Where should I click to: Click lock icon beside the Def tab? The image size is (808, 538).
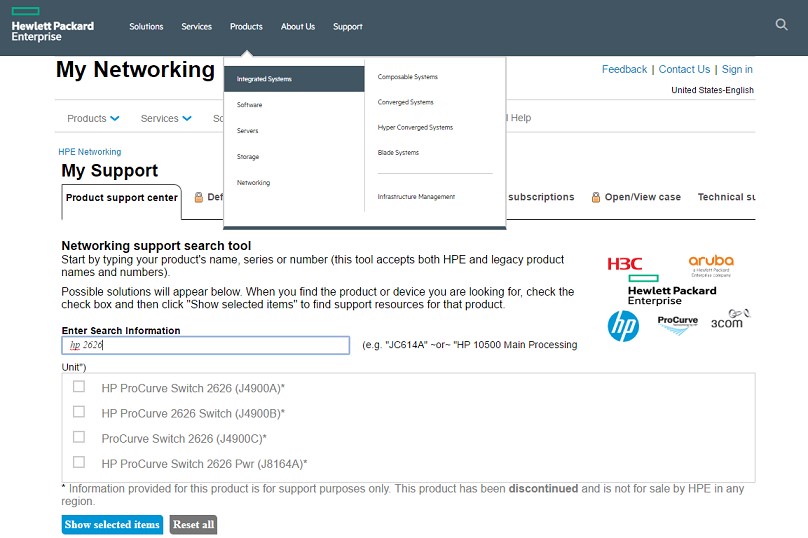coord(198,197)
